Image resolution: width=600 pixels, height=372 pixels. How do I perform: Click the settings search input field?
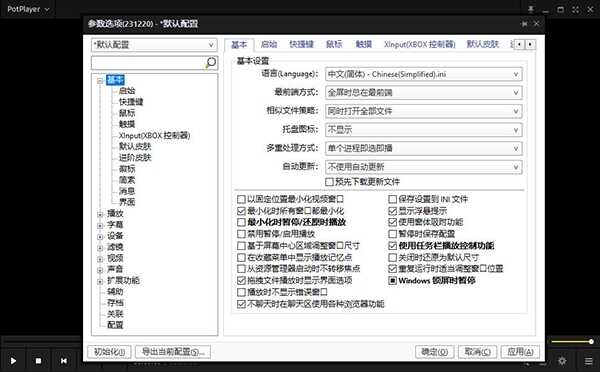(148, 63)
